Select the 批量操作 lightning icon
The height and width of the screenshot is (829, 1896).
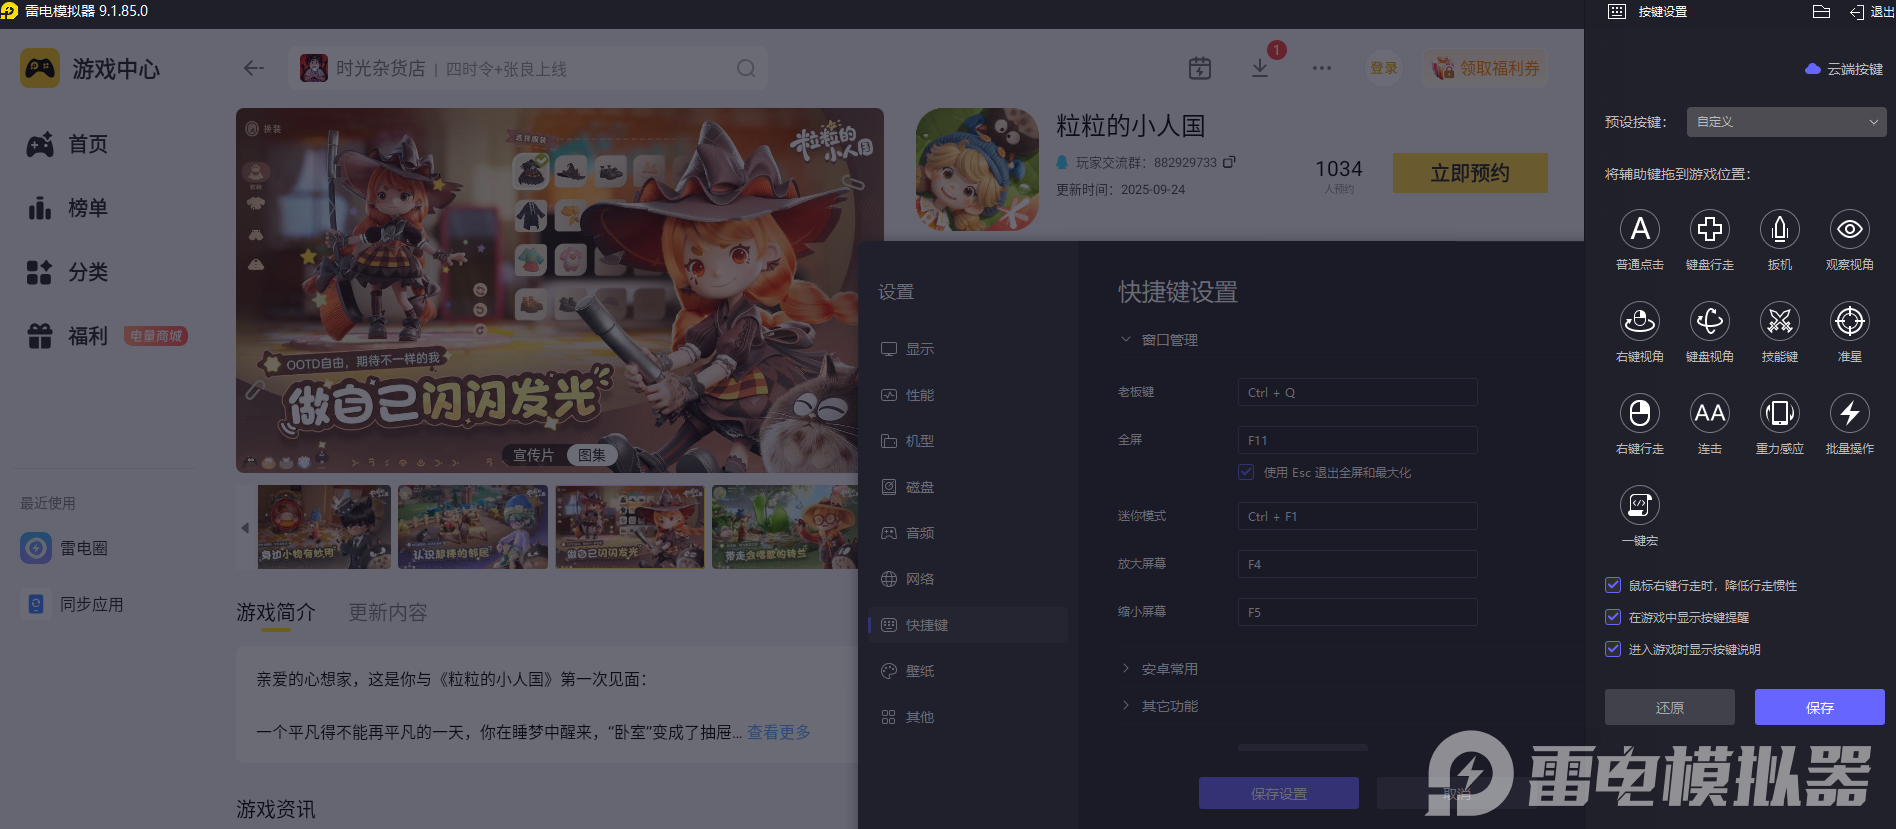[1850, 413]
